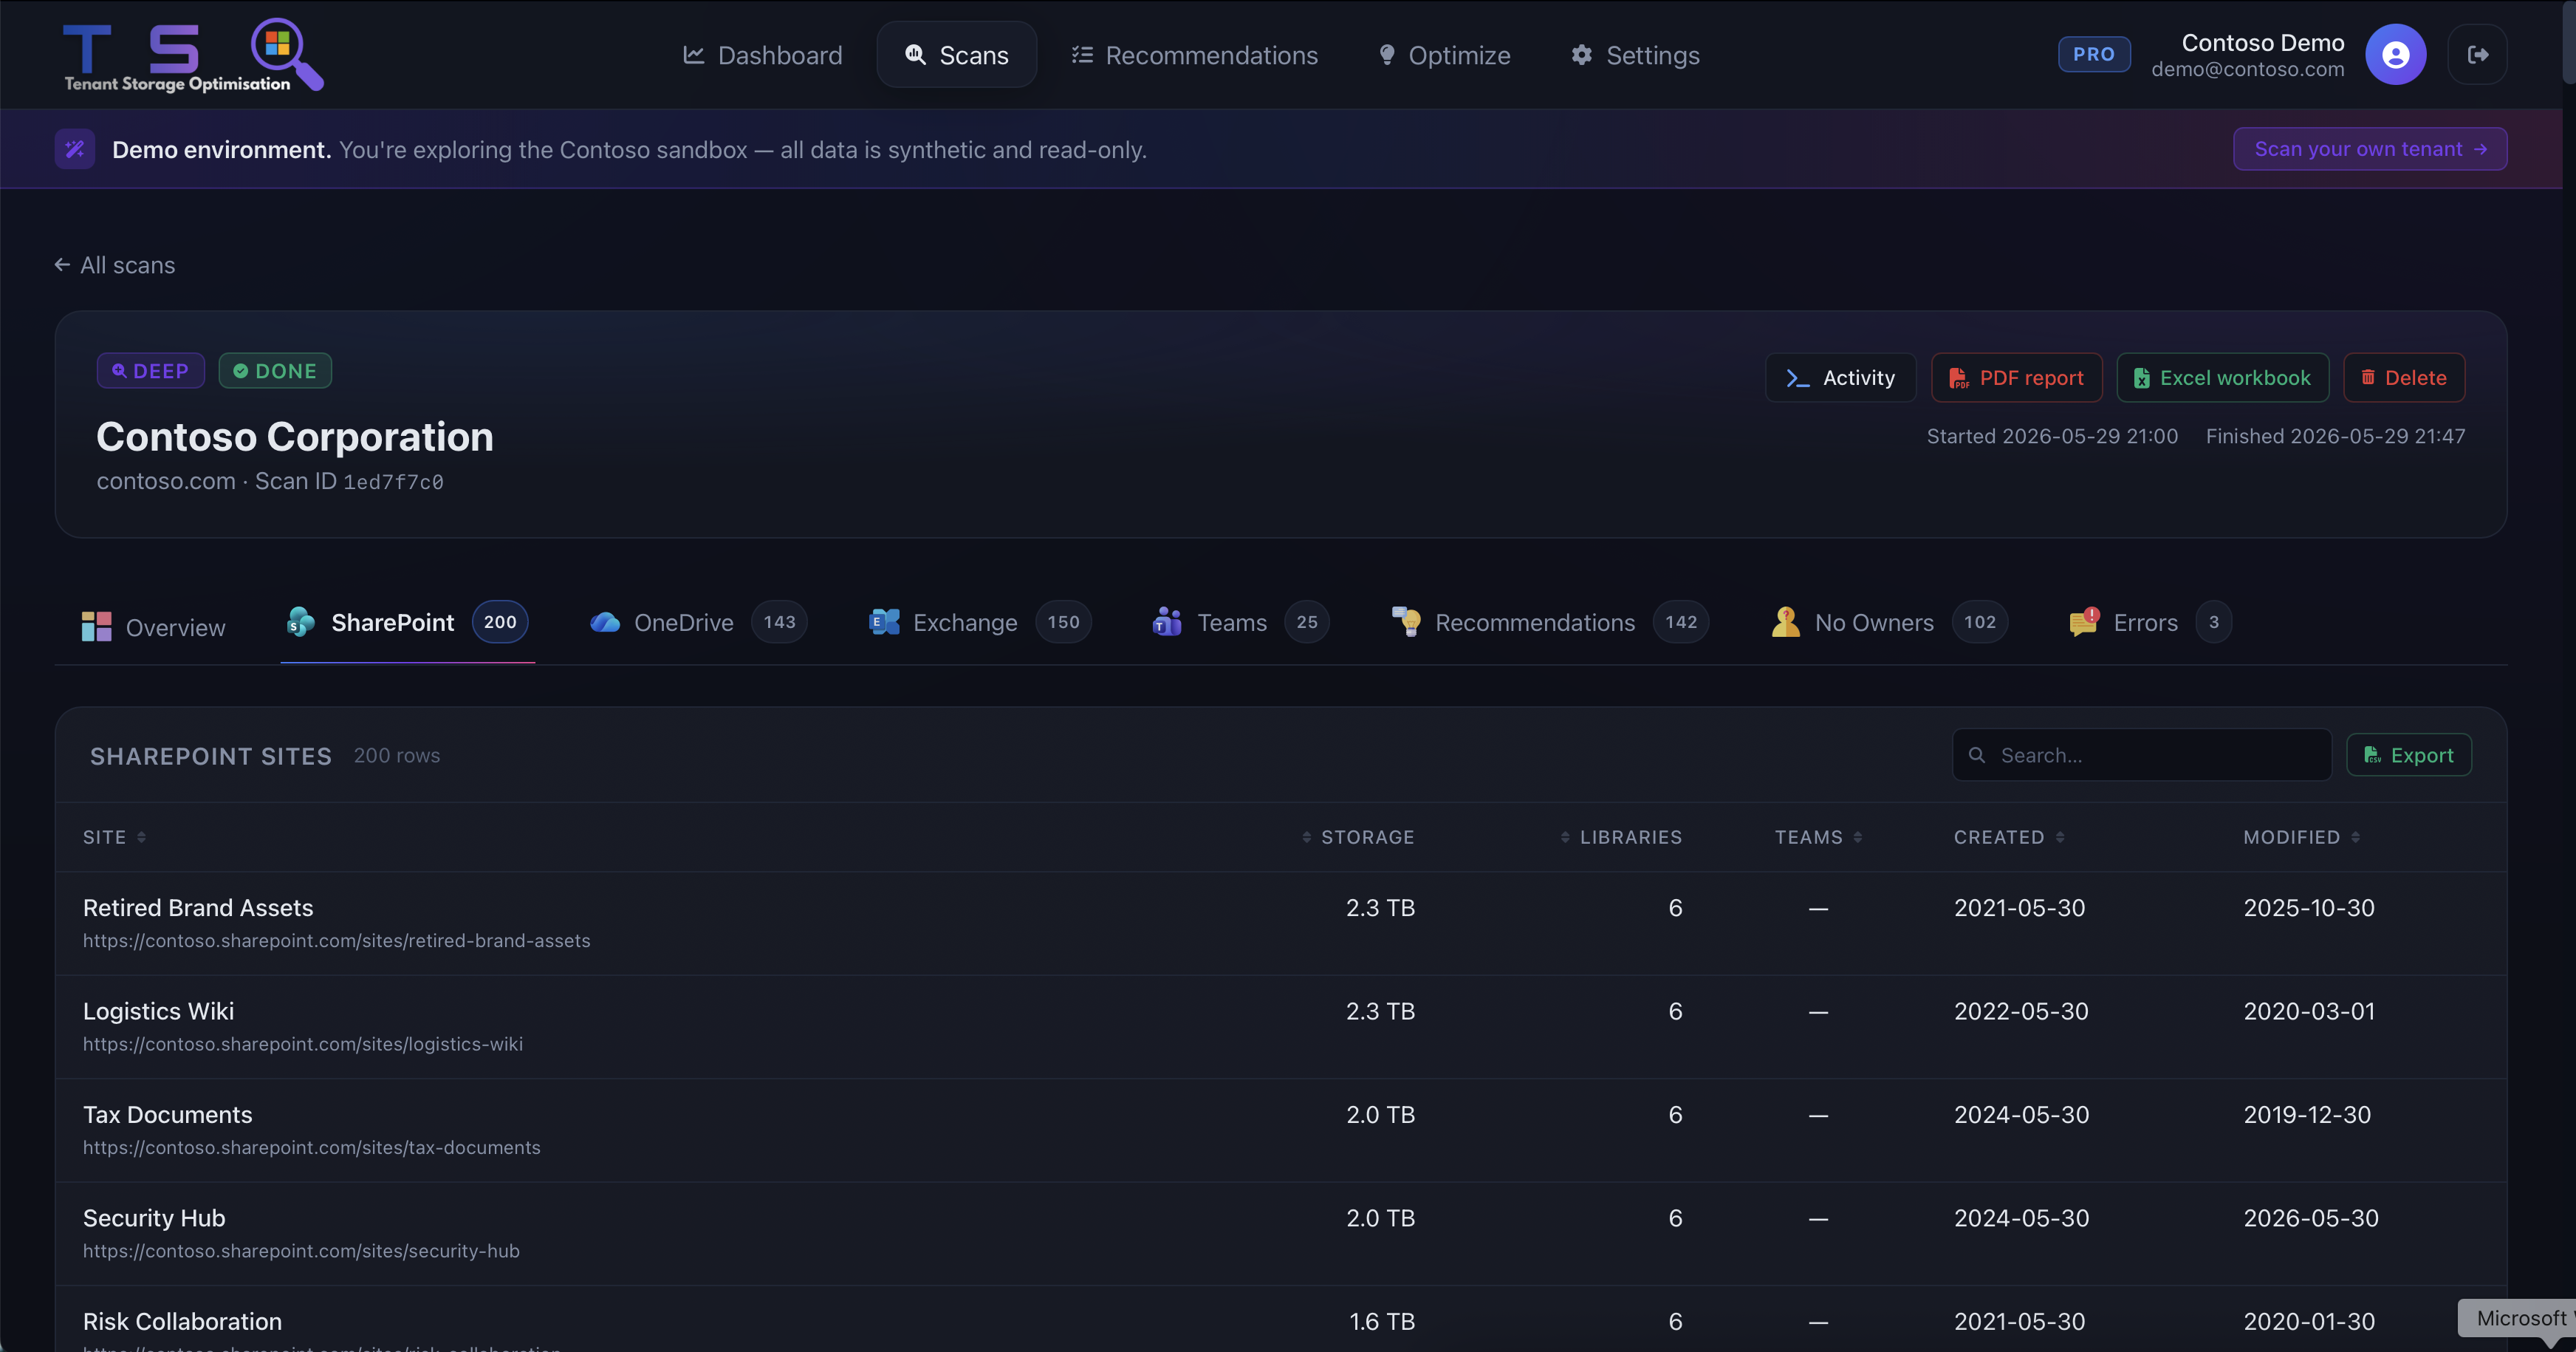Image resolution: width=2576 pixels, height=1352 pixels.
Task: Switch to the Errors tab
Action: pyautogui.click(x=2150, y=622)
